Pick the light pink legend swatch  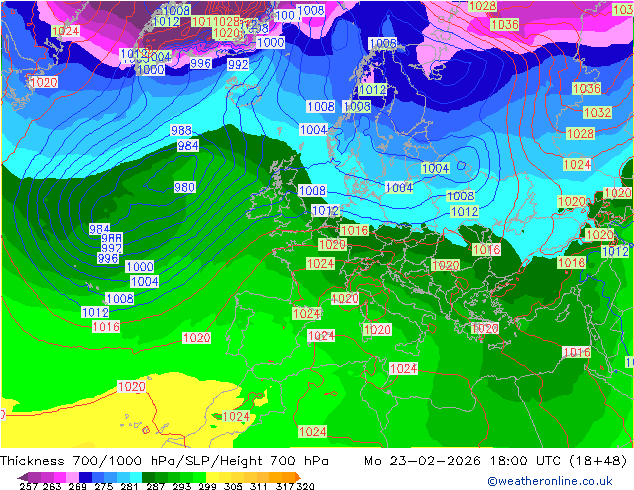click(72, 477)
